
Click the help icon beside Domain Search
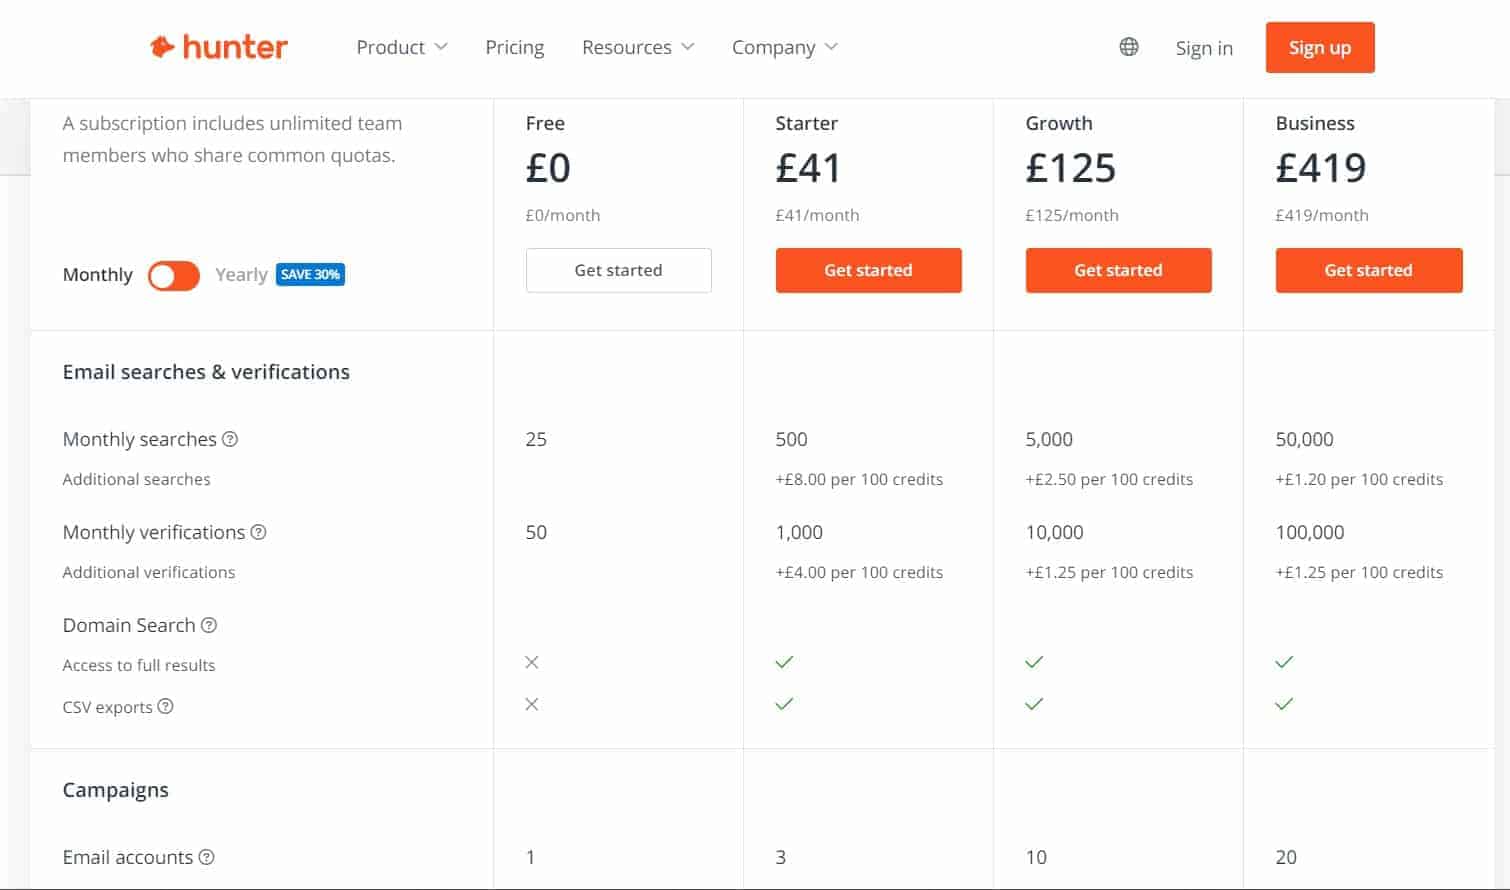coord(209,625)
